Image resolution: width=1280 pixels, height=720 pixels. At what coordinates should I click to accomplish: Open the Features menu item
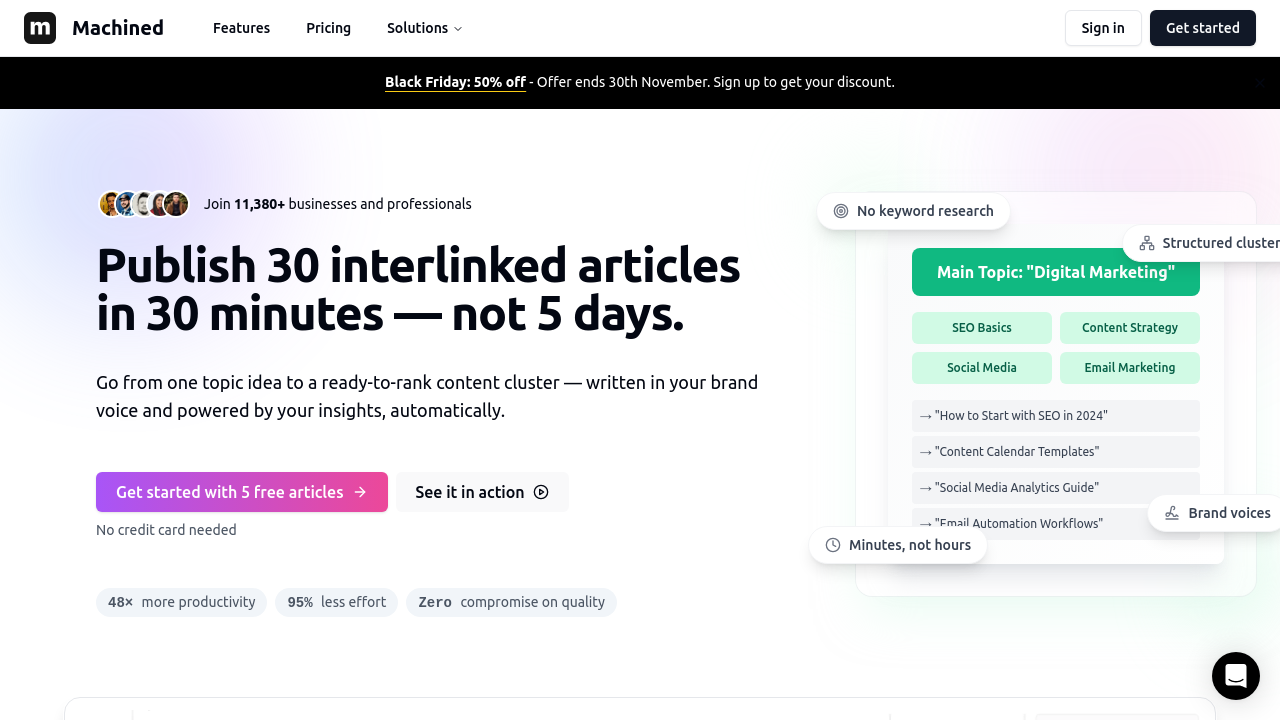pos(241,28)
